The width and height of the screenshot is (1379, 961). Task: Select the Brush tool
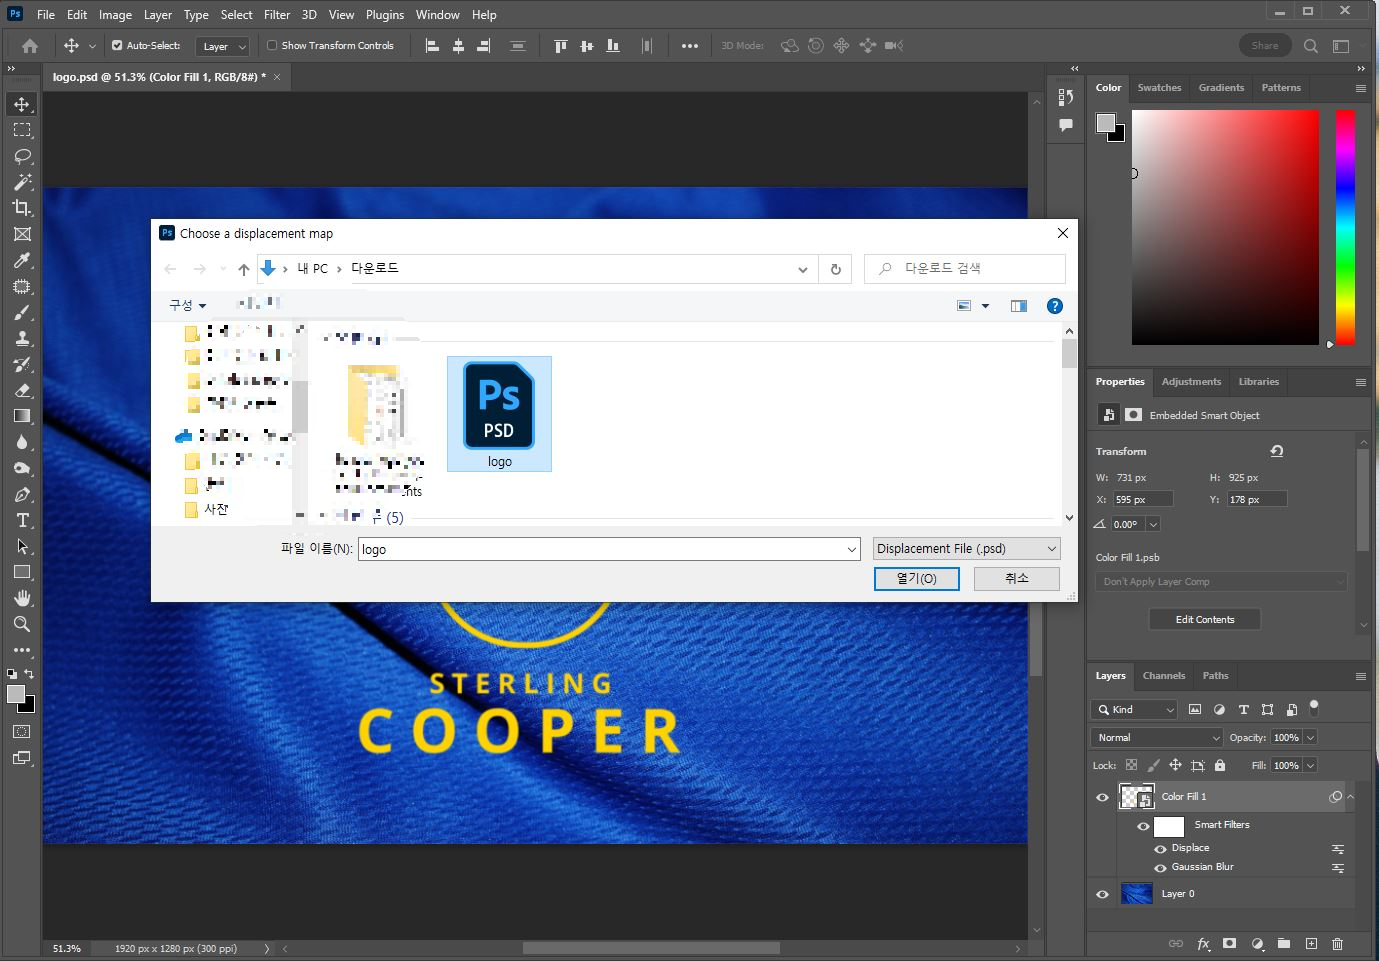click(22, 312)
